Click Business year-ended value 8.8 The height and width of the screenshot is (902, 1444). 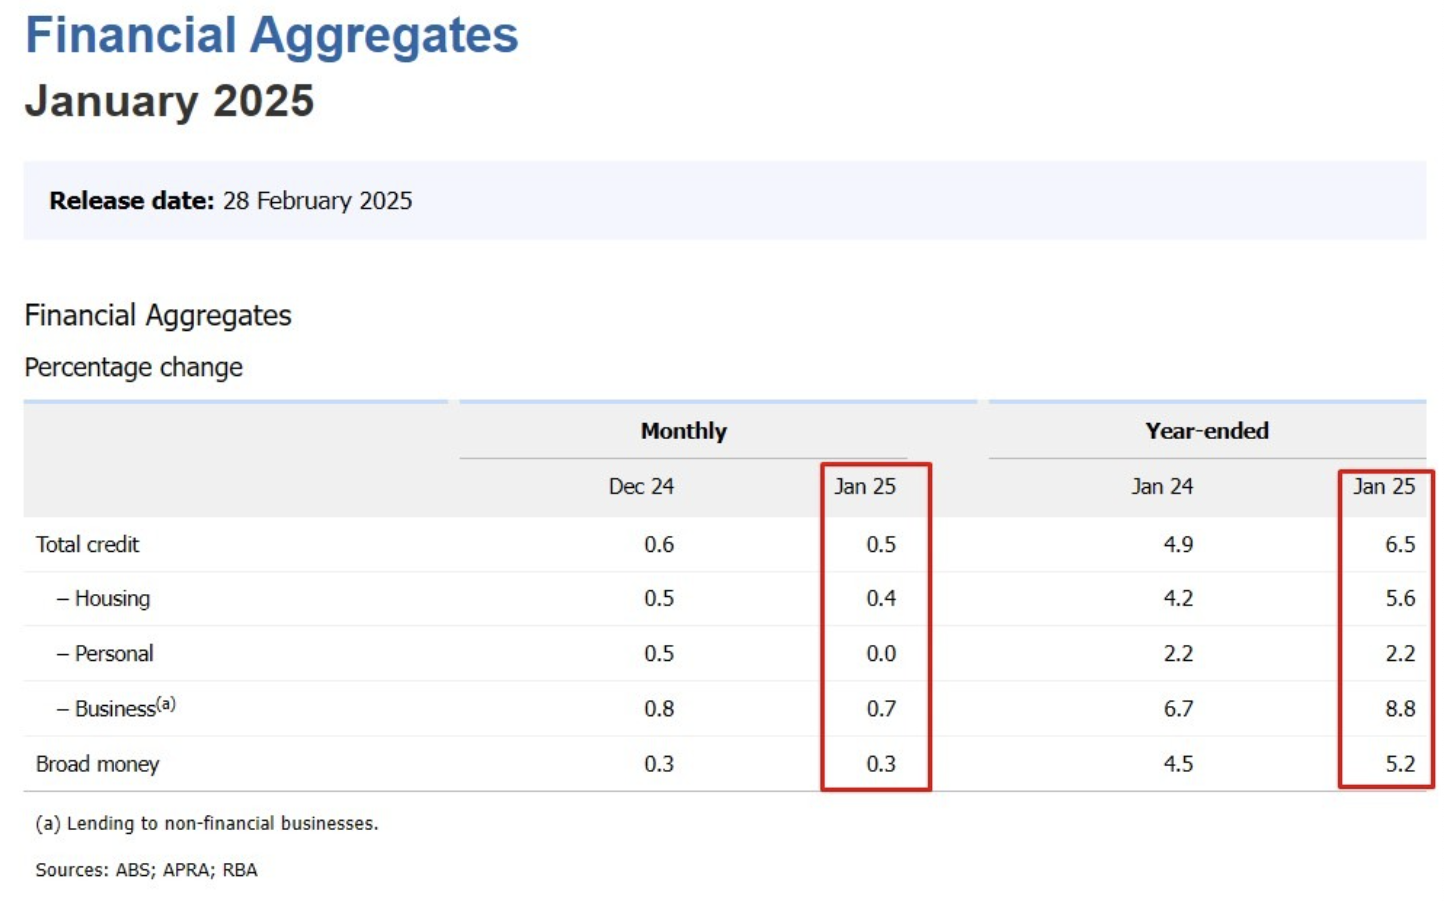(1400, 708)
